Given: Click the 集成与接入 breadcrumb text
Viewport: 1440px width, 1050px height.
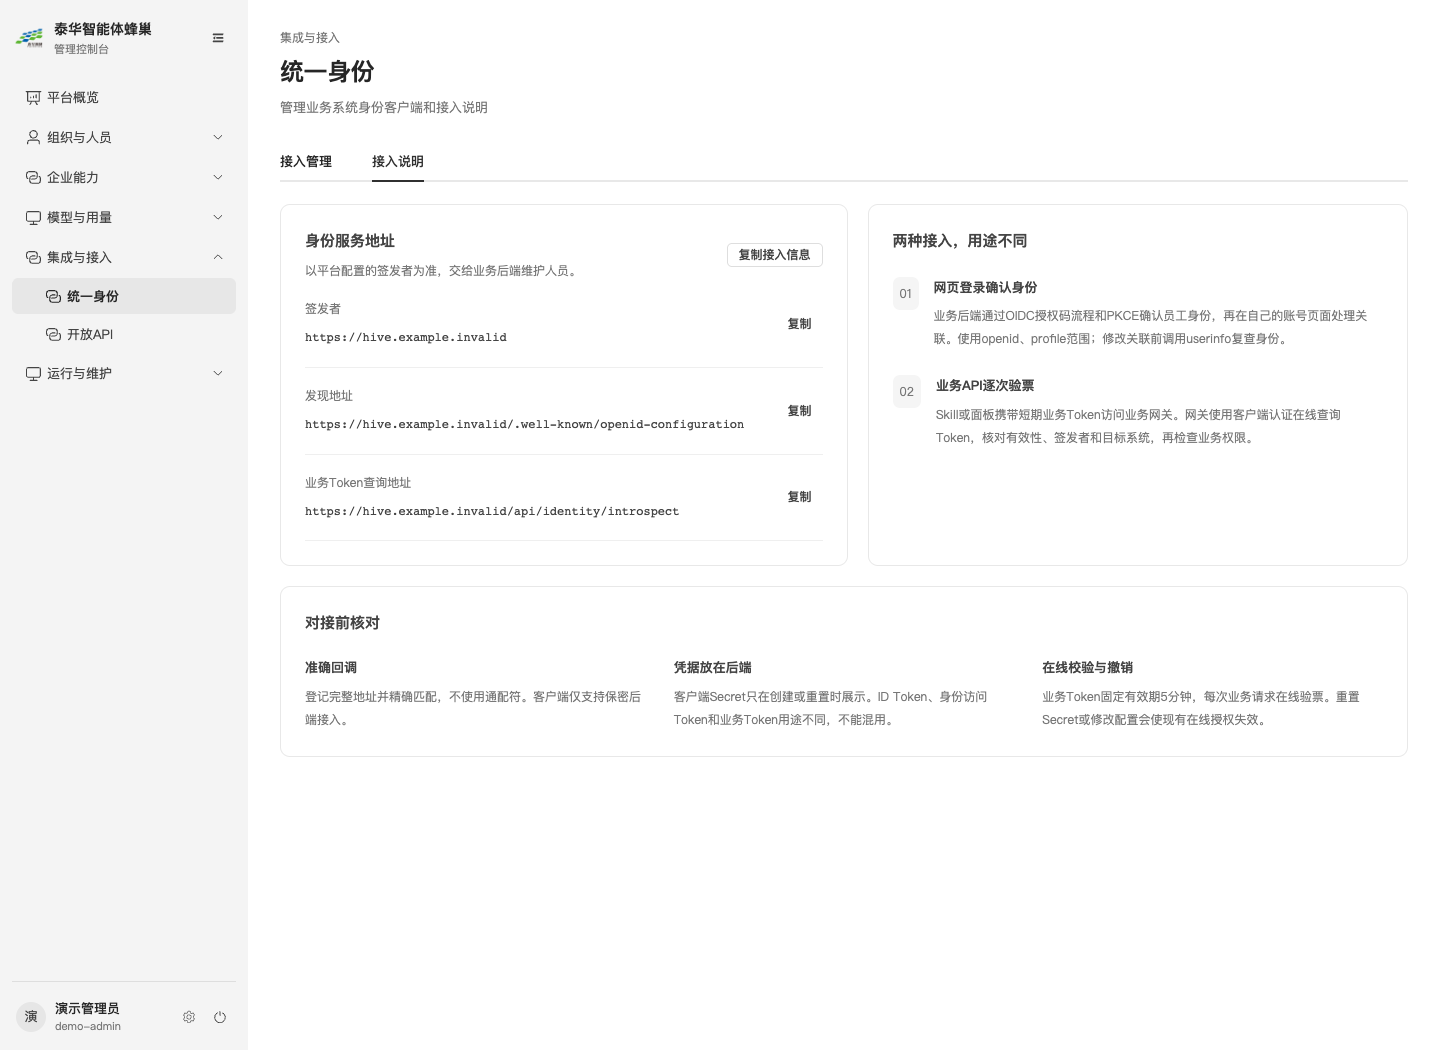Looking at the screenshot, I should (310, 38).
